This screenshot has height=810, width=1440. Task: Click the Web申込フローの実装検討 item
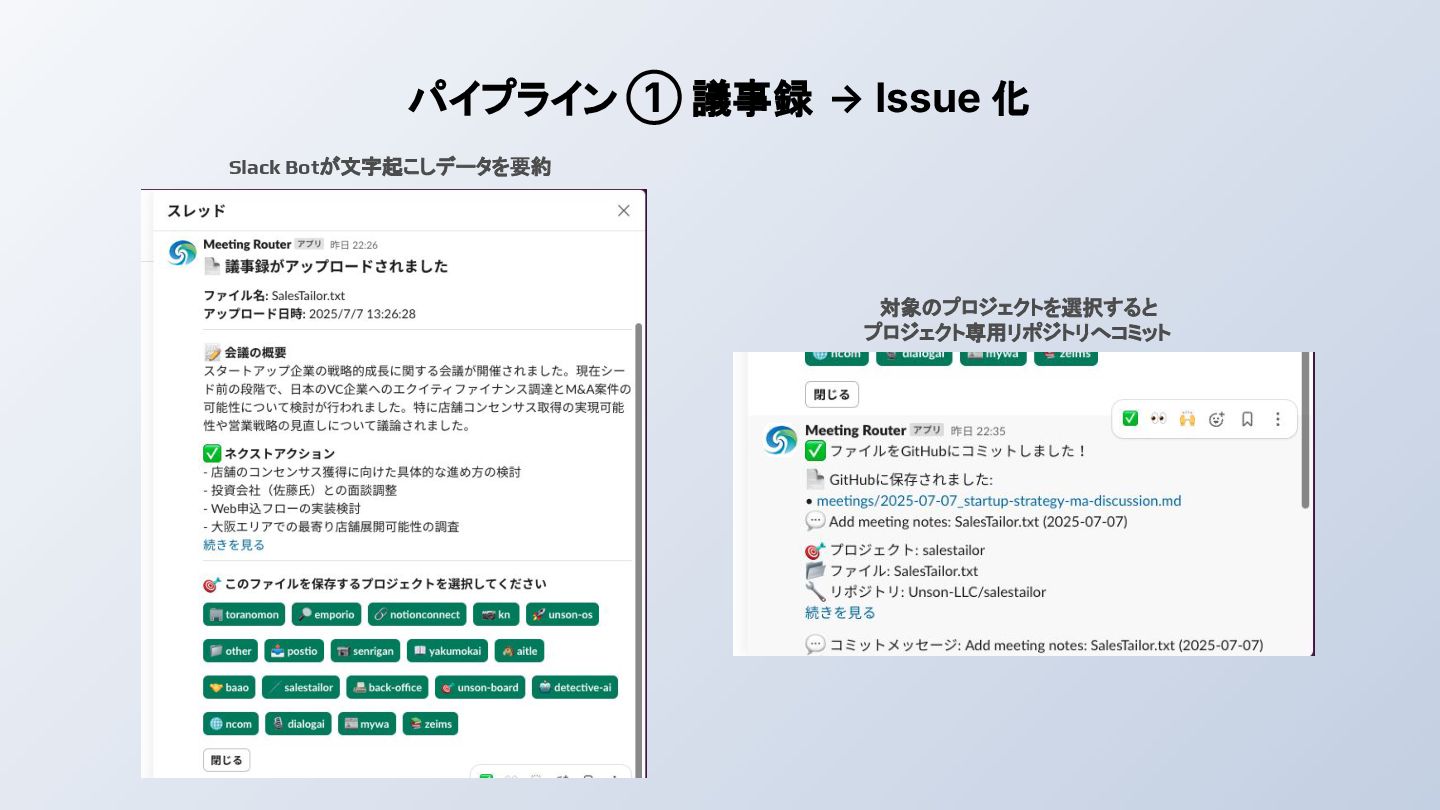click(282, 508)
